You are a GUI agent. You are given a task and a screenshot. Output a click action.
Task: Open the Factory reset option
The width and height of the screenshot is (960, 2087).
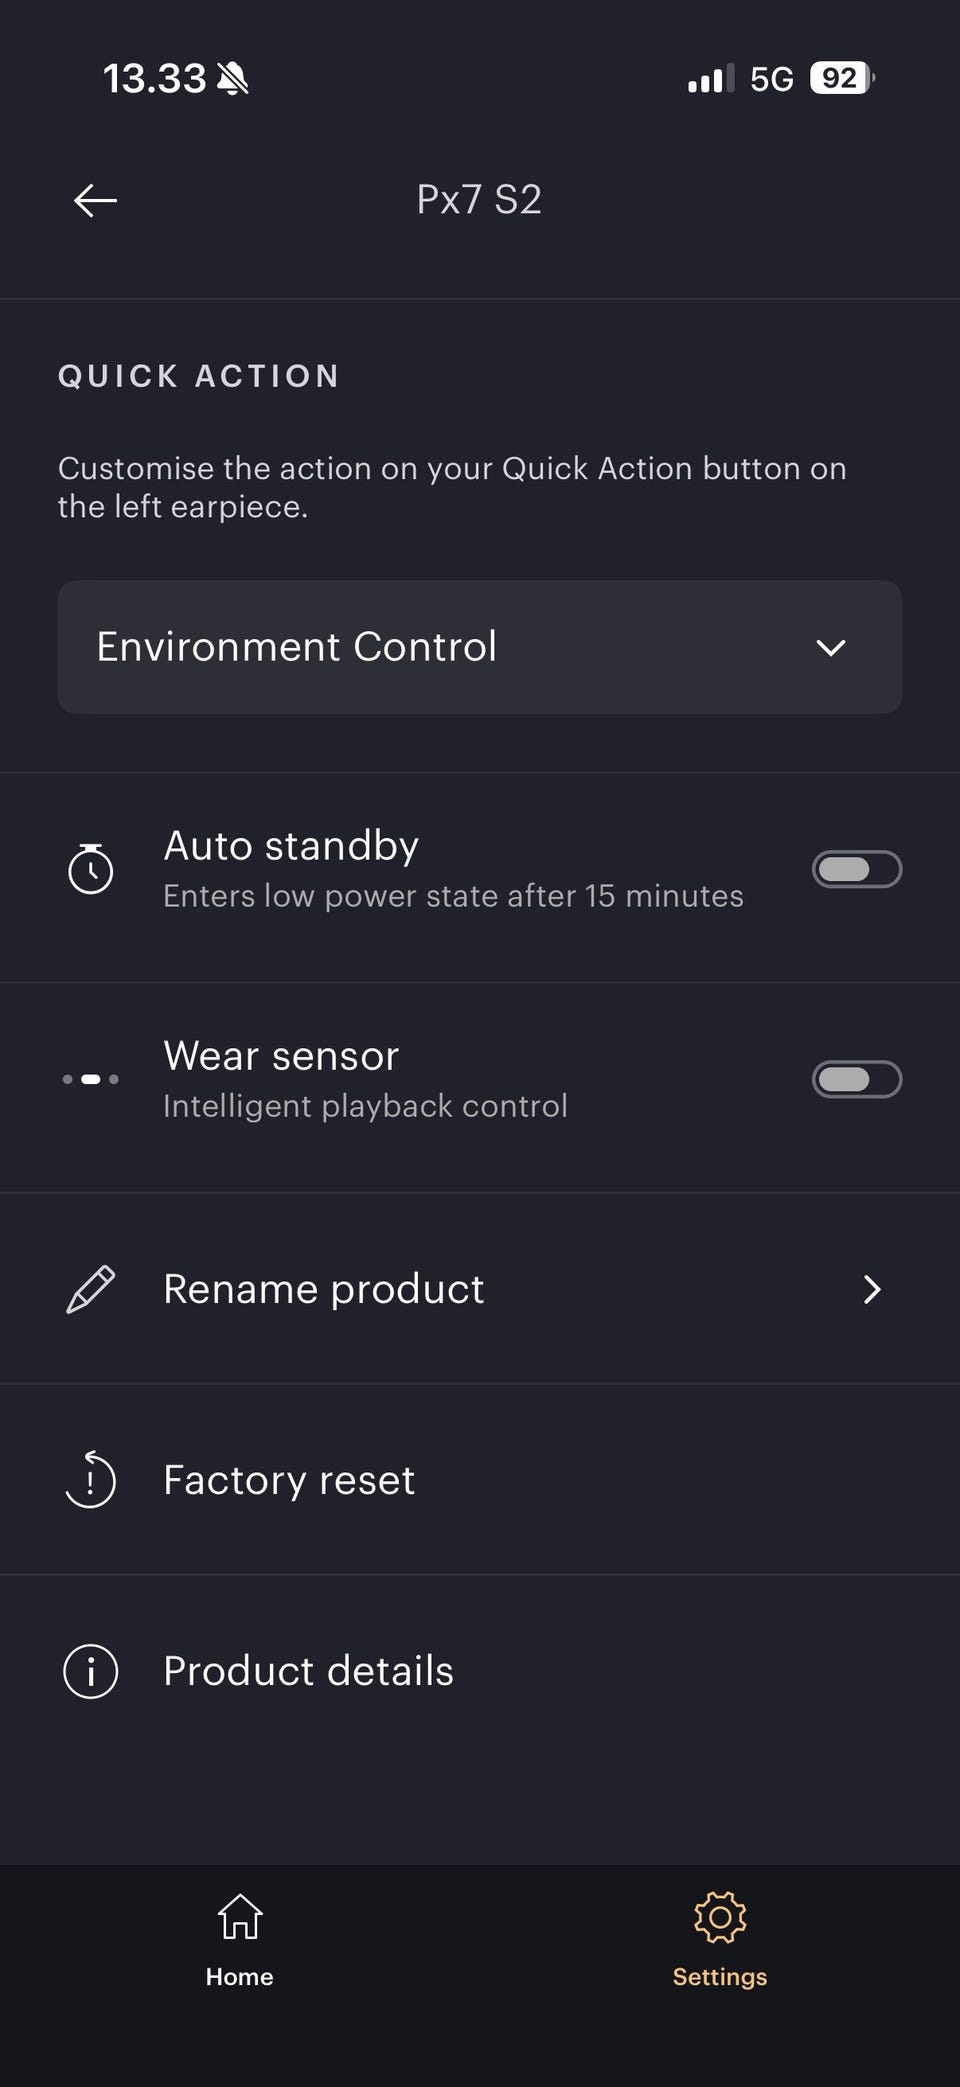(x=480, y=1480)
